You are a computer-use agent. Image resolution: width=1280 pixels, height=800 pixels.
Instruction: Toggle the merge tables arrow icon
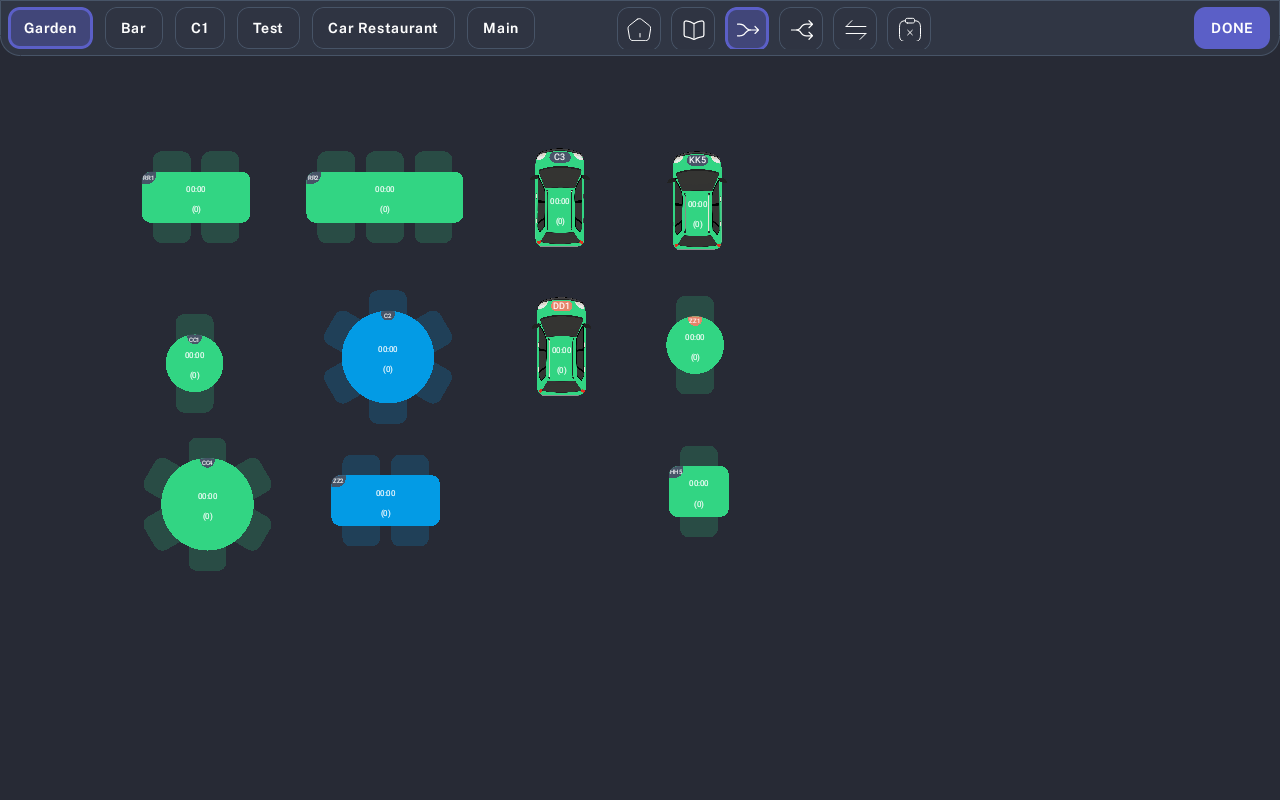[x=747, y=29]
